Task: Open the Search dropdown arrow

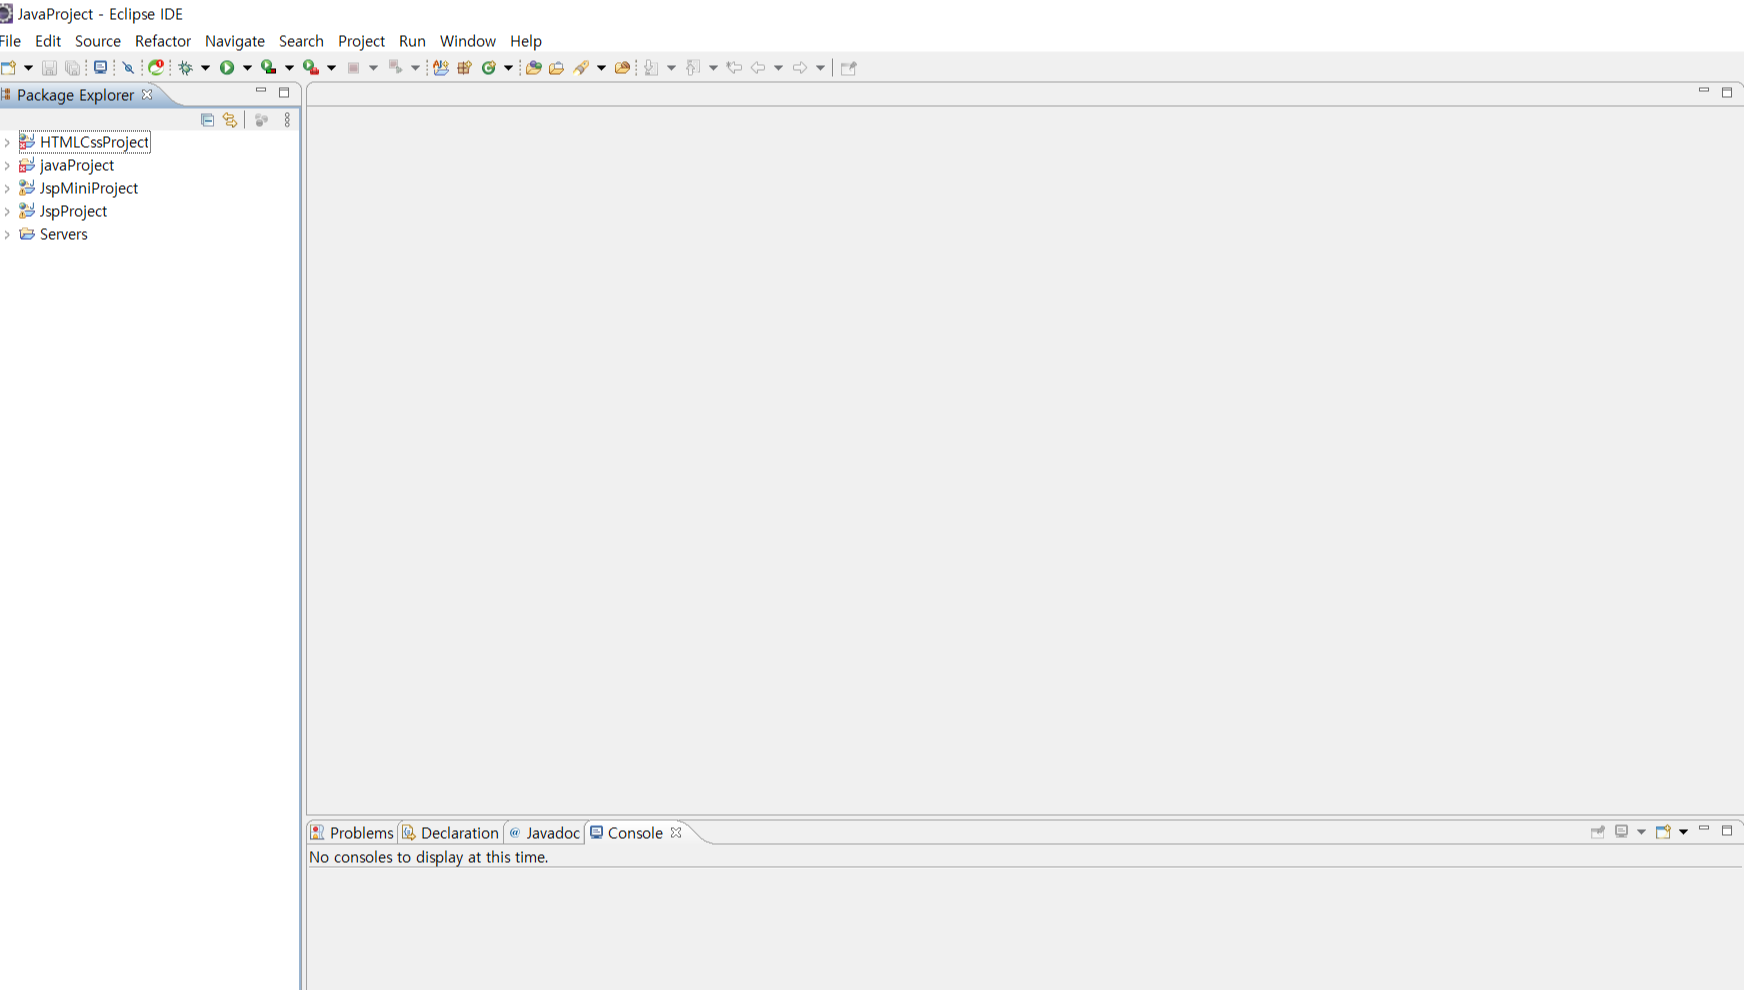Action: click(x=601, y=68)
